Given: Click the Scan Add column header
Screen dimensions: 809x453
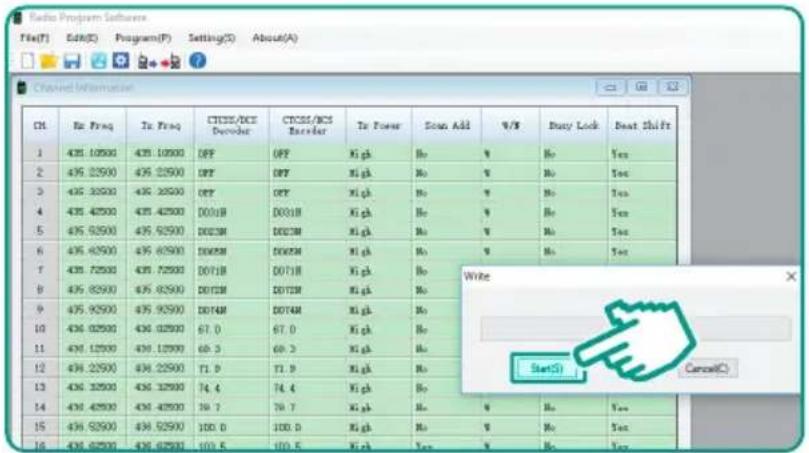Looking at the screenshot, I should [x=447, y=125].
